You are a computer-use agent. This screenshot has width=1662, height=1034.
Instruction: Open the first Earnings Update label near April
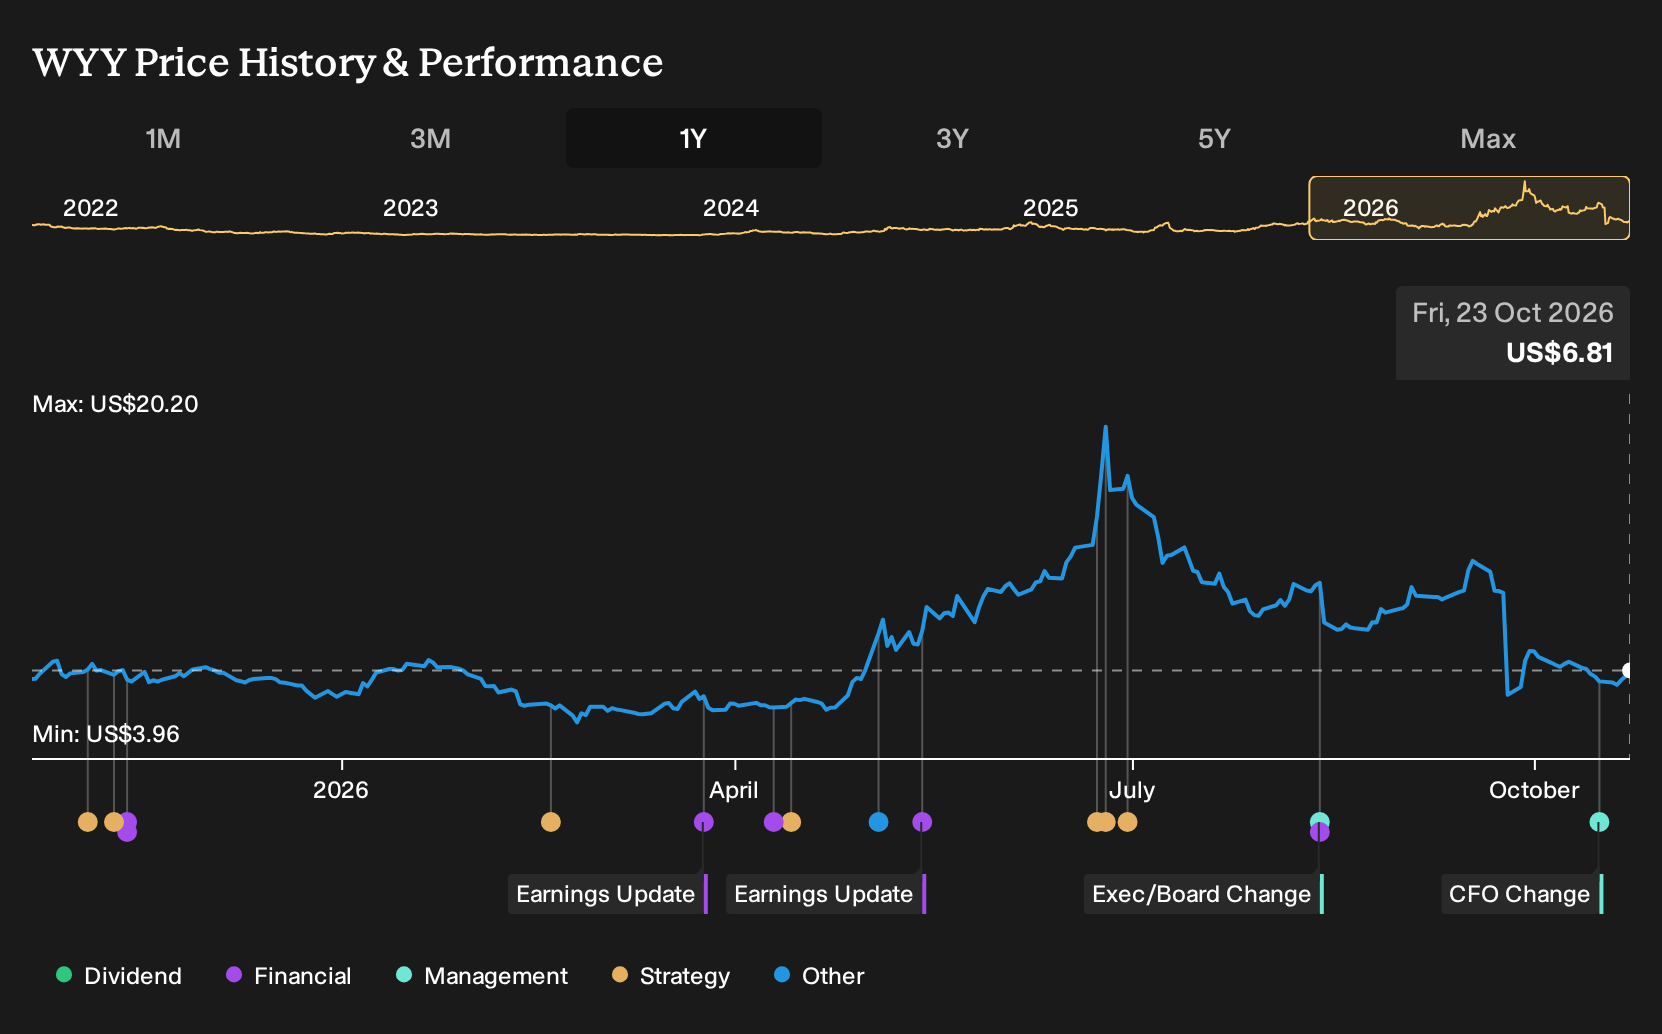(x=608, y=894)
